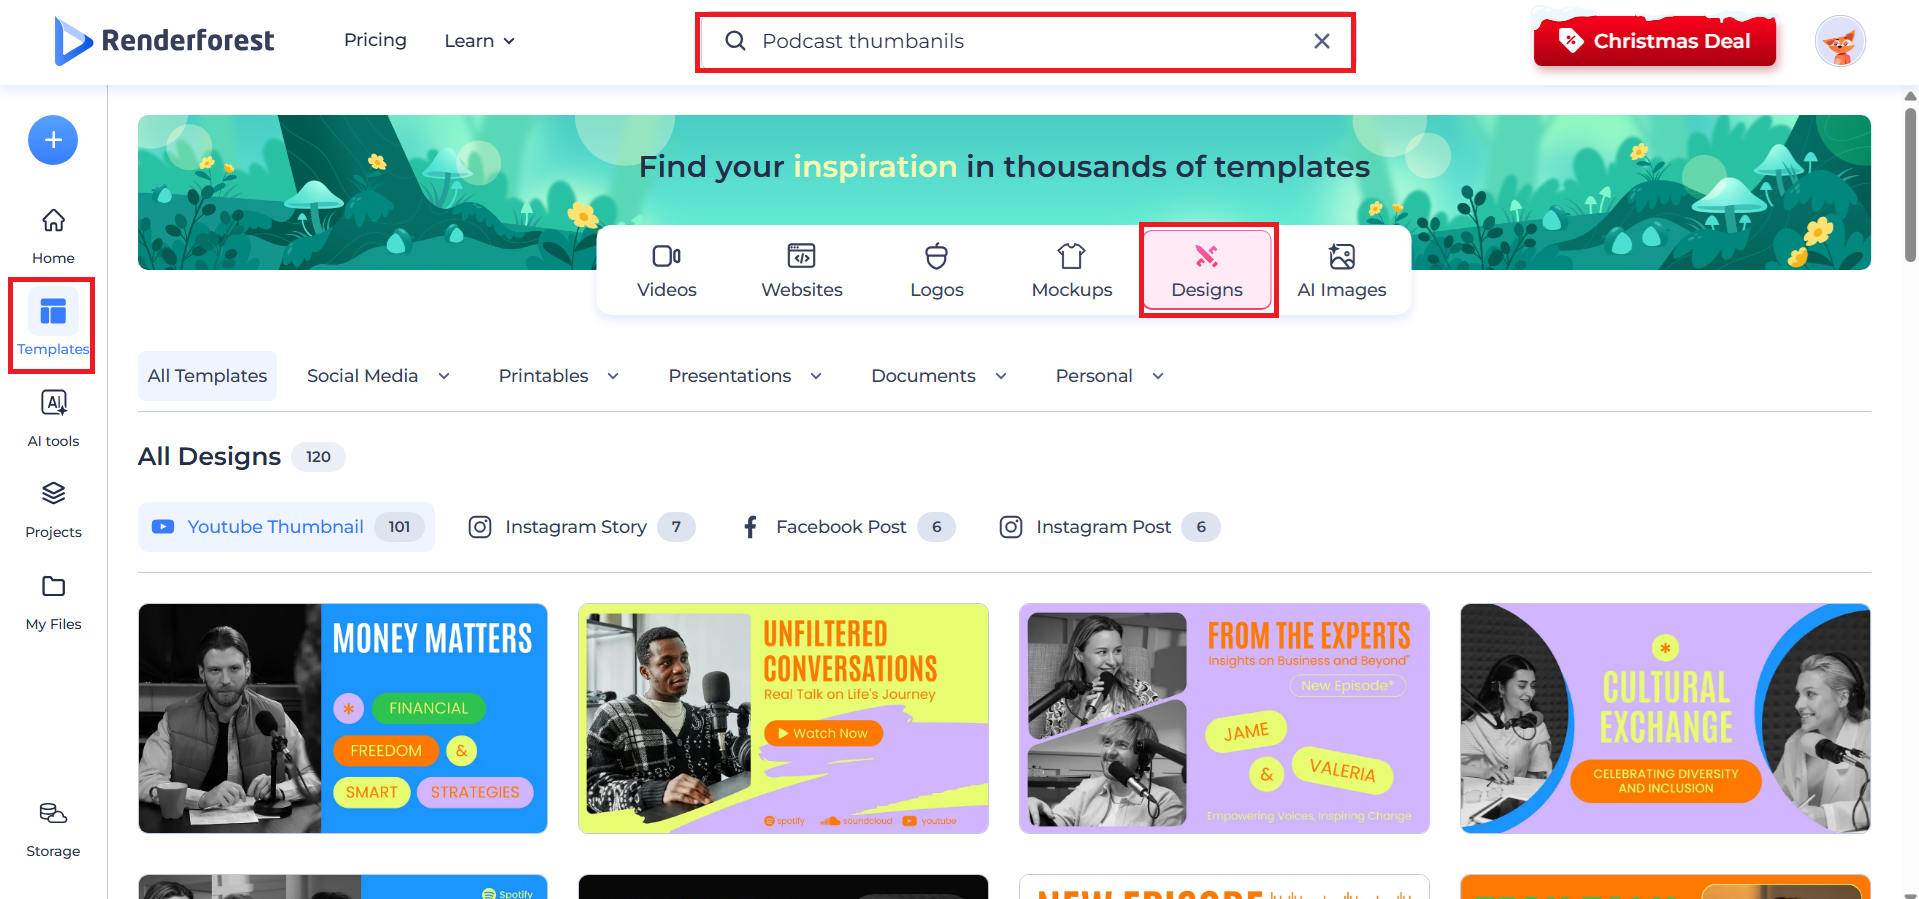Click the Christmas Deal button
The width and height of the screenshot is (1919, 899).
[x=1654, y=41]
